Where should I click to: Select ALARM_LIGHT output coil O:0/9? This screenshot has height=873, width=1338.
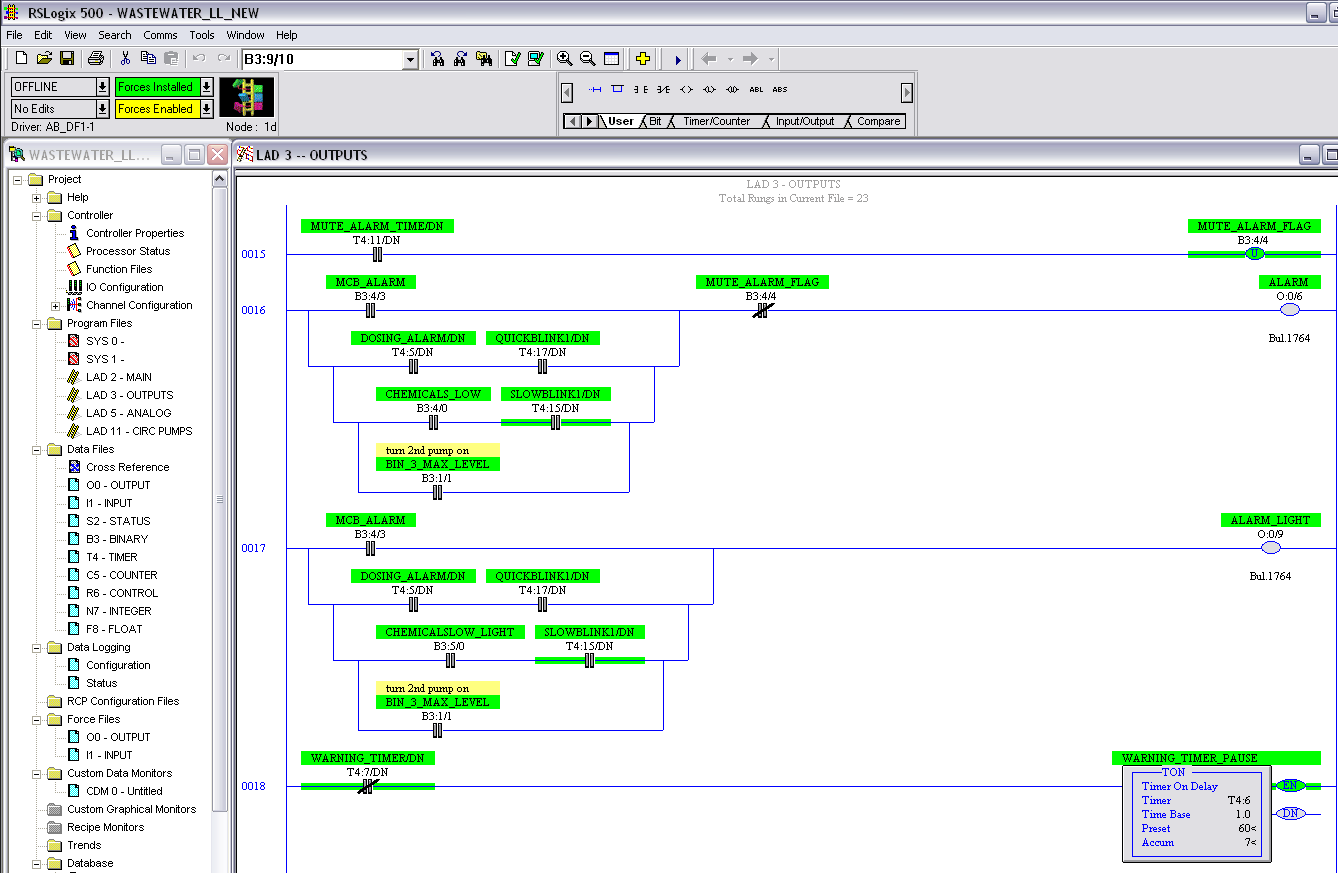(1270, 548)
